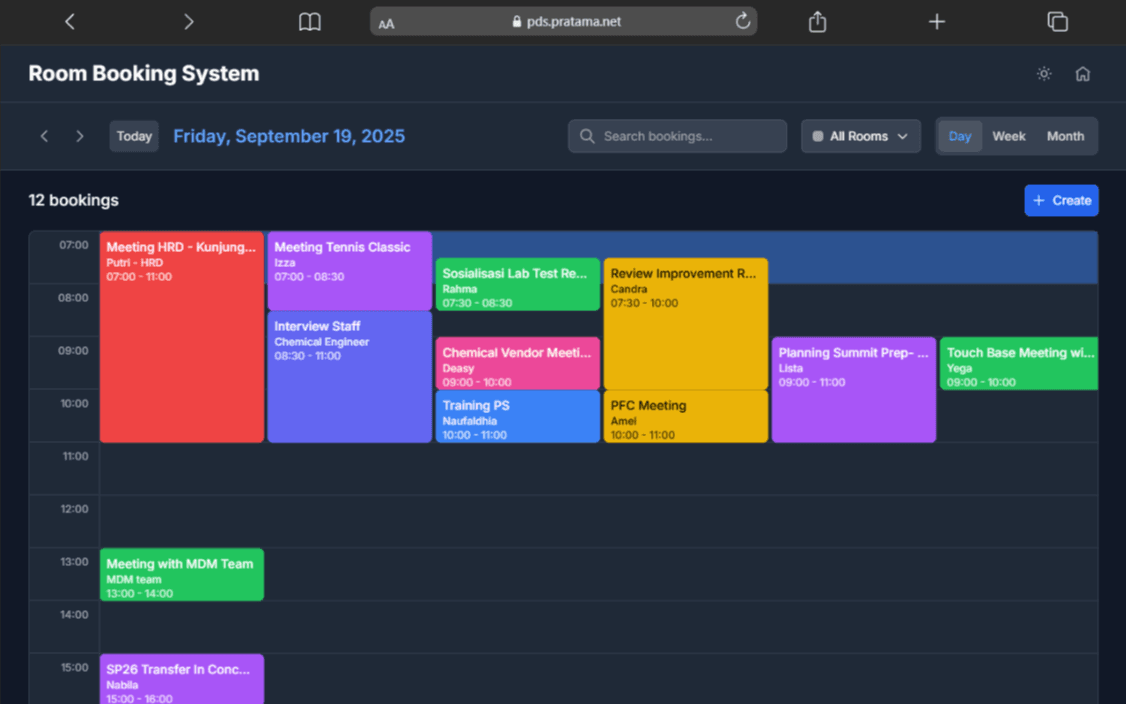Switch to Day view tab
Image resolution: width=1126 pixels, height=704 pixels.
click(x=959, y=136)
